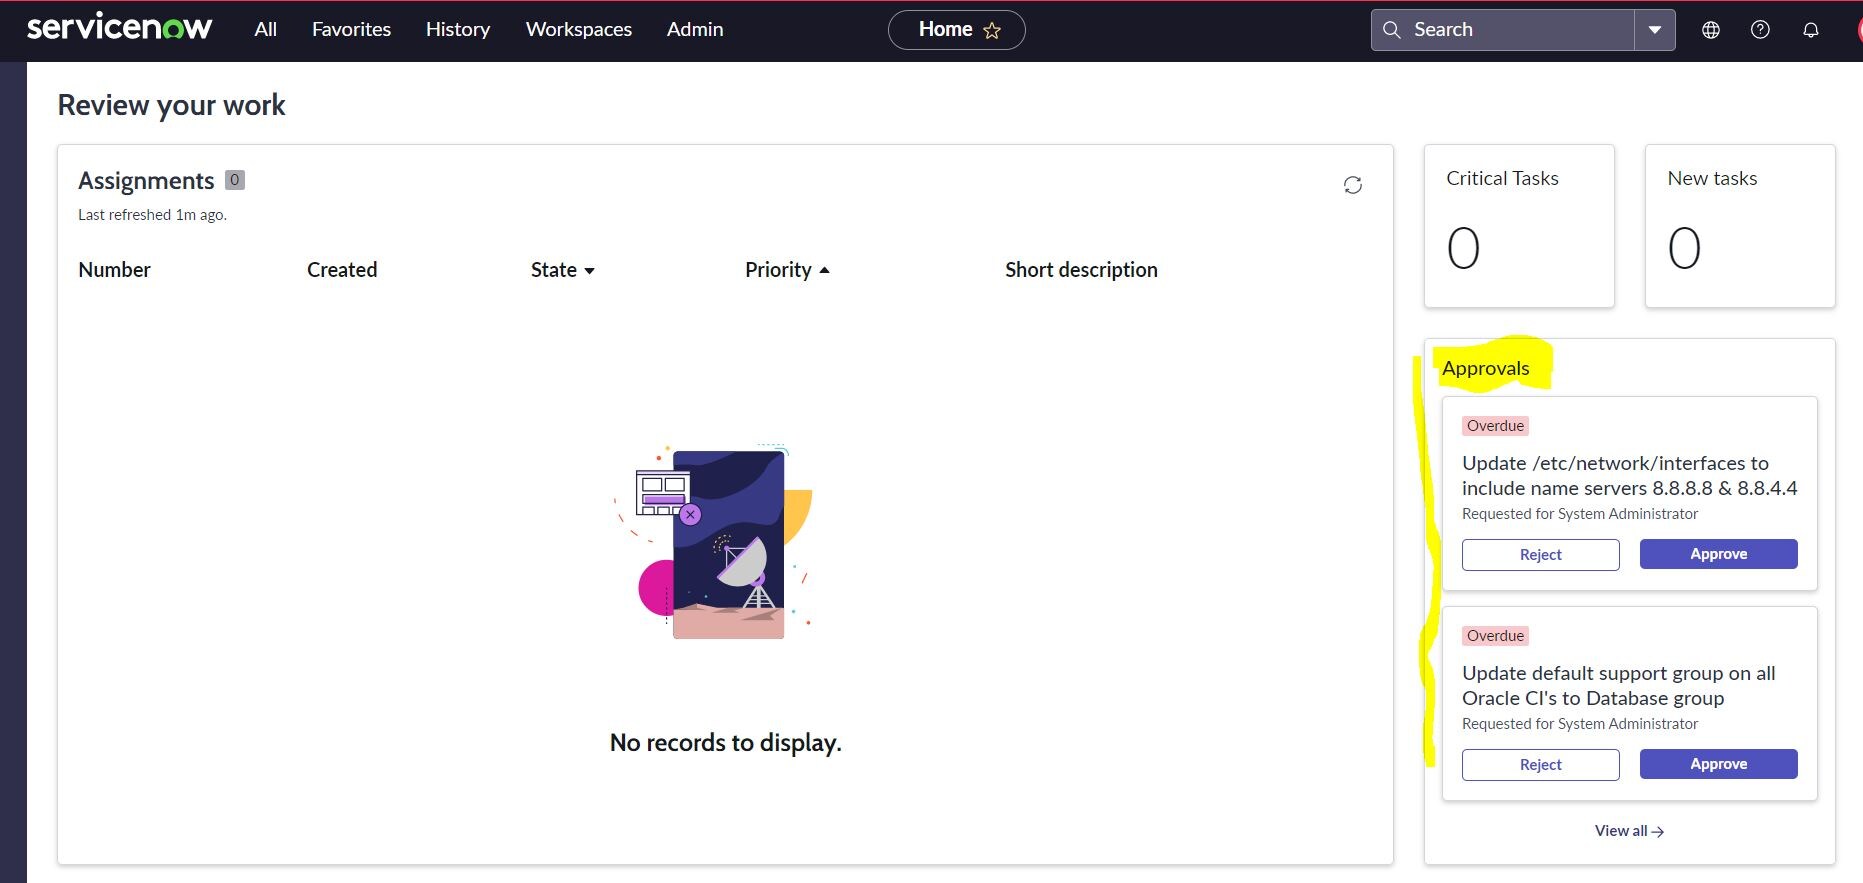Open the notifications bell icon
This screenshot has height=883, width=1863.
pos(1810,30)
